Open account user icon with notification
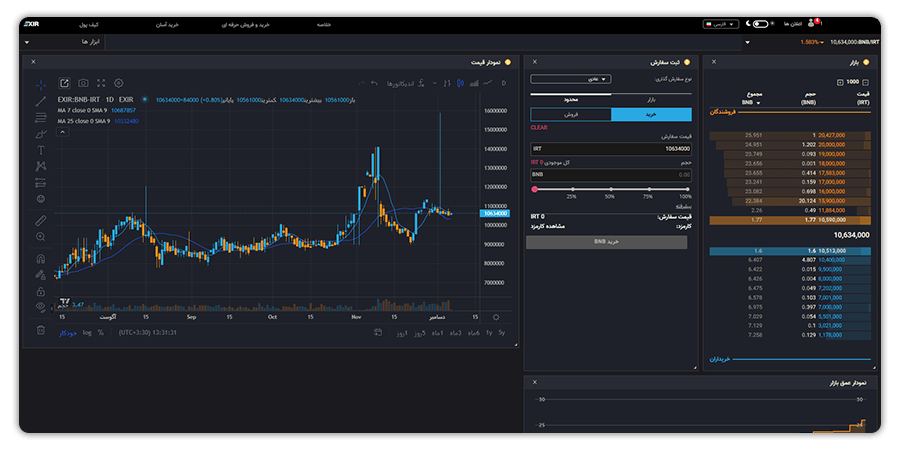 pos(812,24)
